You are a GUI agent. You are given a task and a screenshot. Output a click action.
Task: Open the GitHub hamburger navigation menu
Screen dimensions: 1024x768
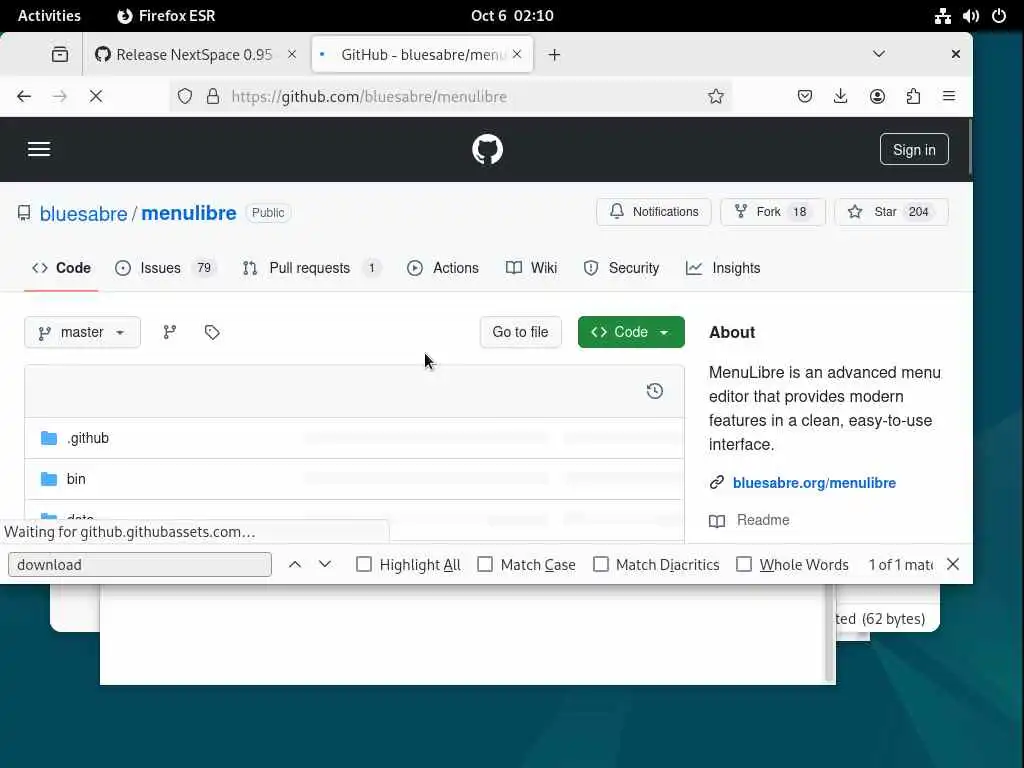point(39,150)
